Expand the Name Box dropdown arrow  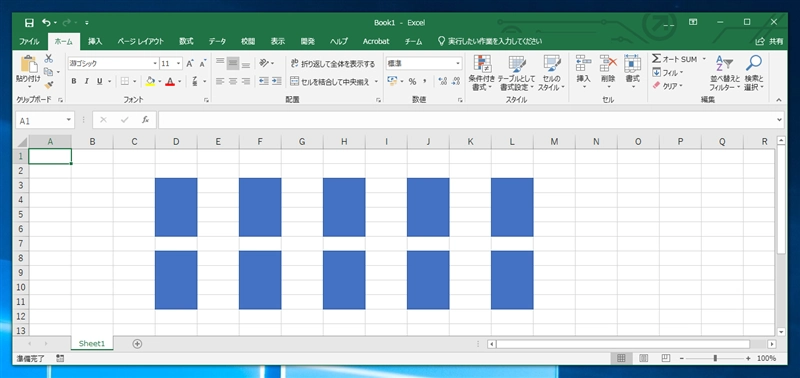tap(69, 121)
